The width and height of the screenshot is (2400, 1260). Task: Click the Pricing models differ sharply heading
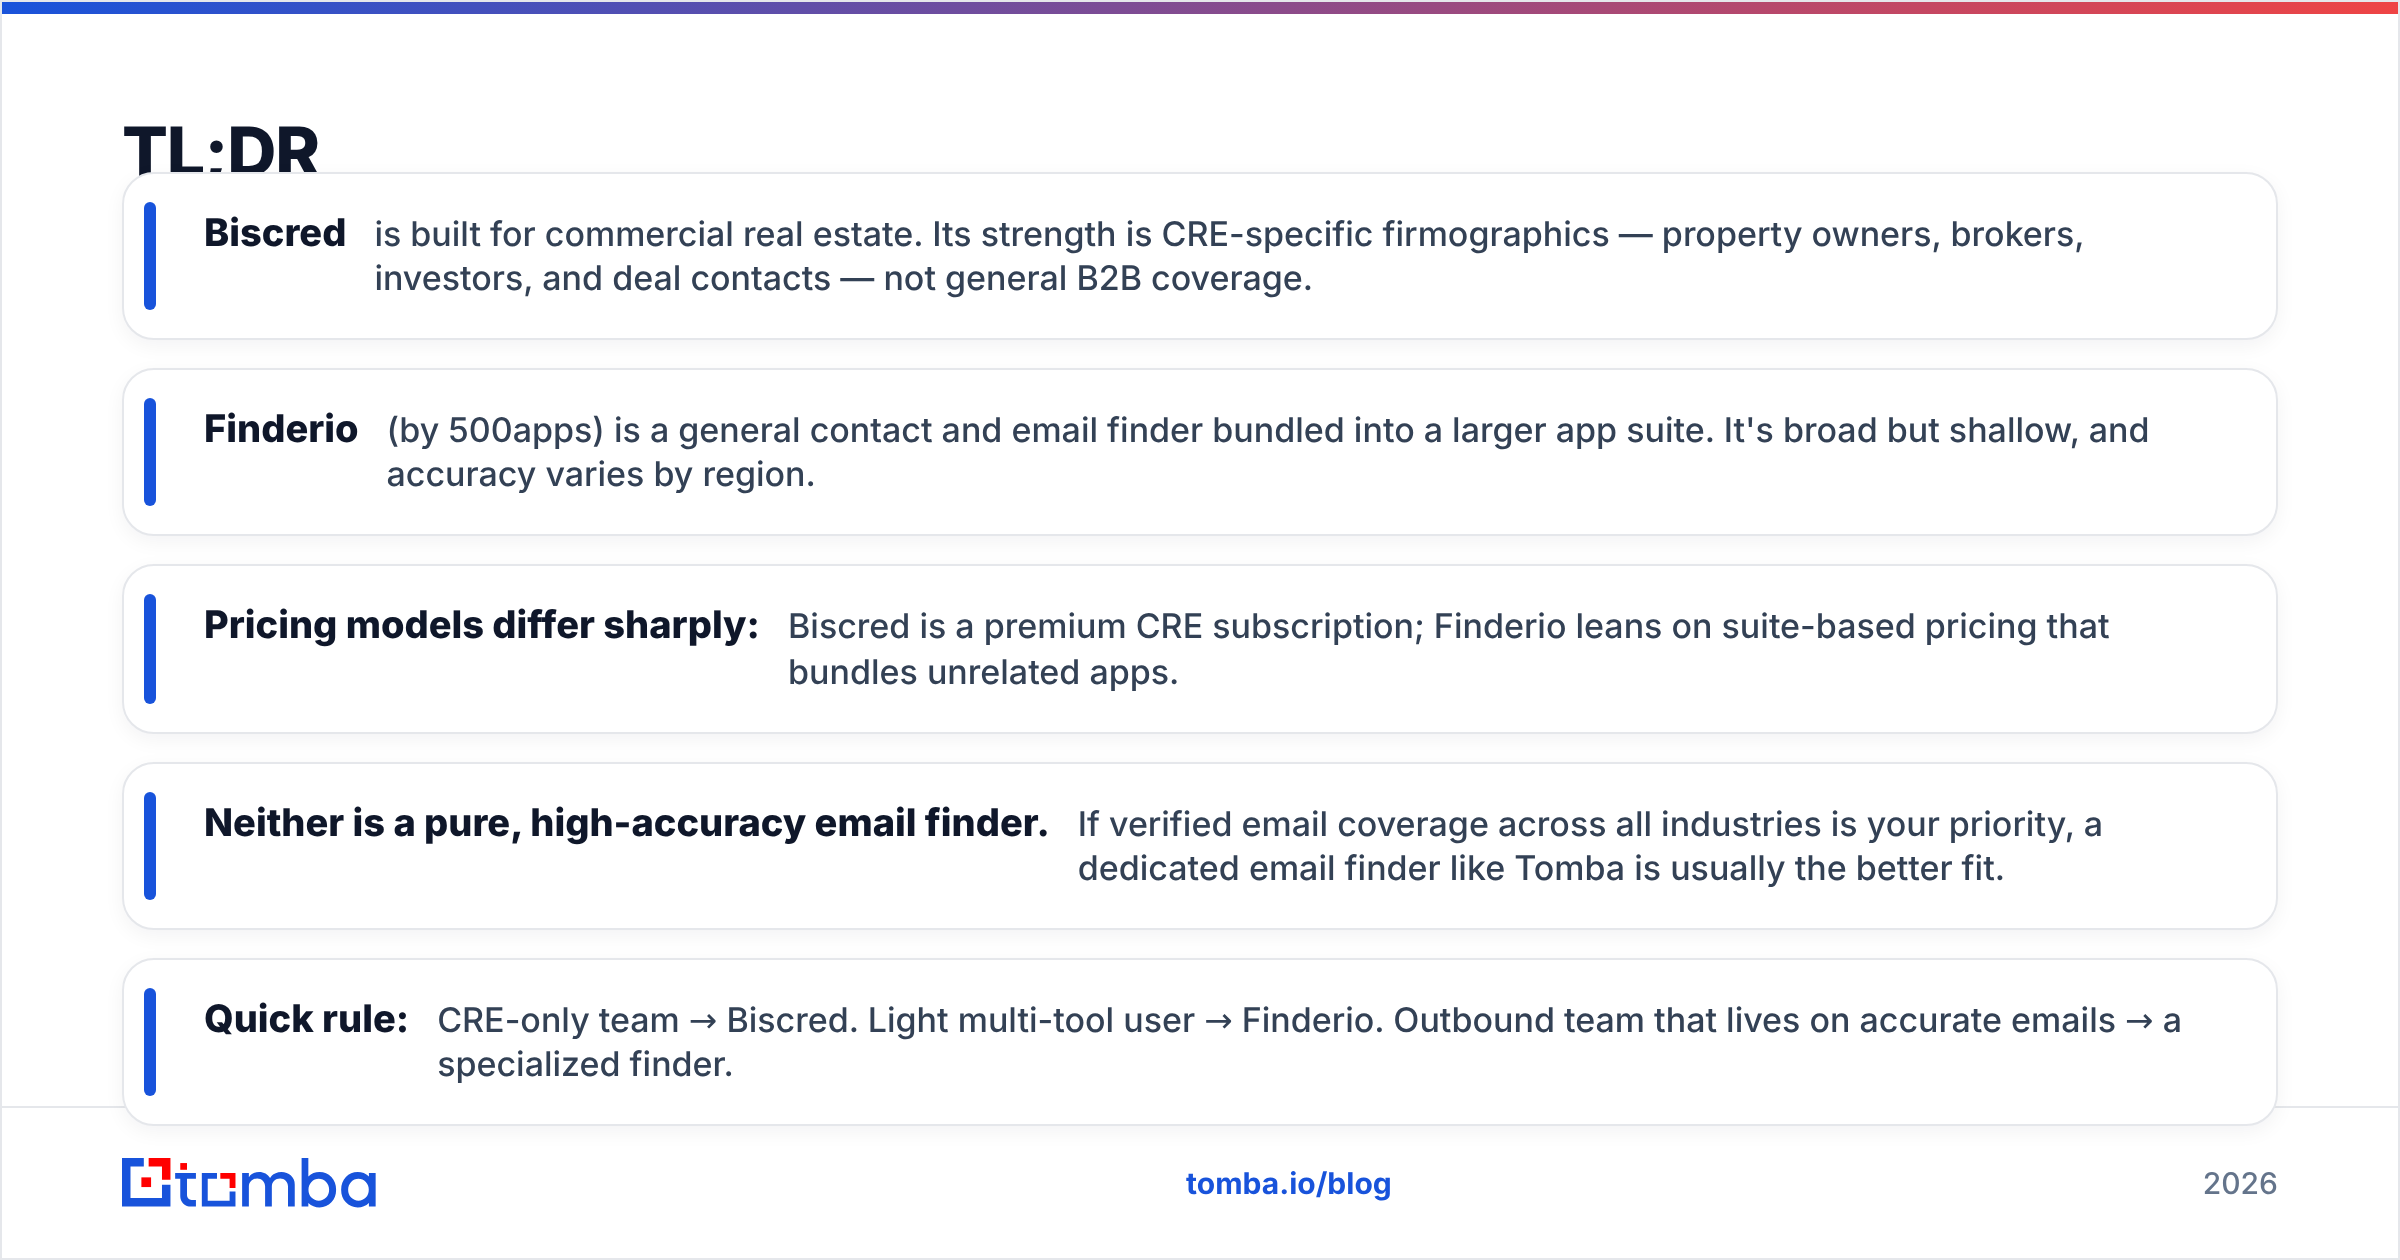pyautogui.click(x=481, y=626)
